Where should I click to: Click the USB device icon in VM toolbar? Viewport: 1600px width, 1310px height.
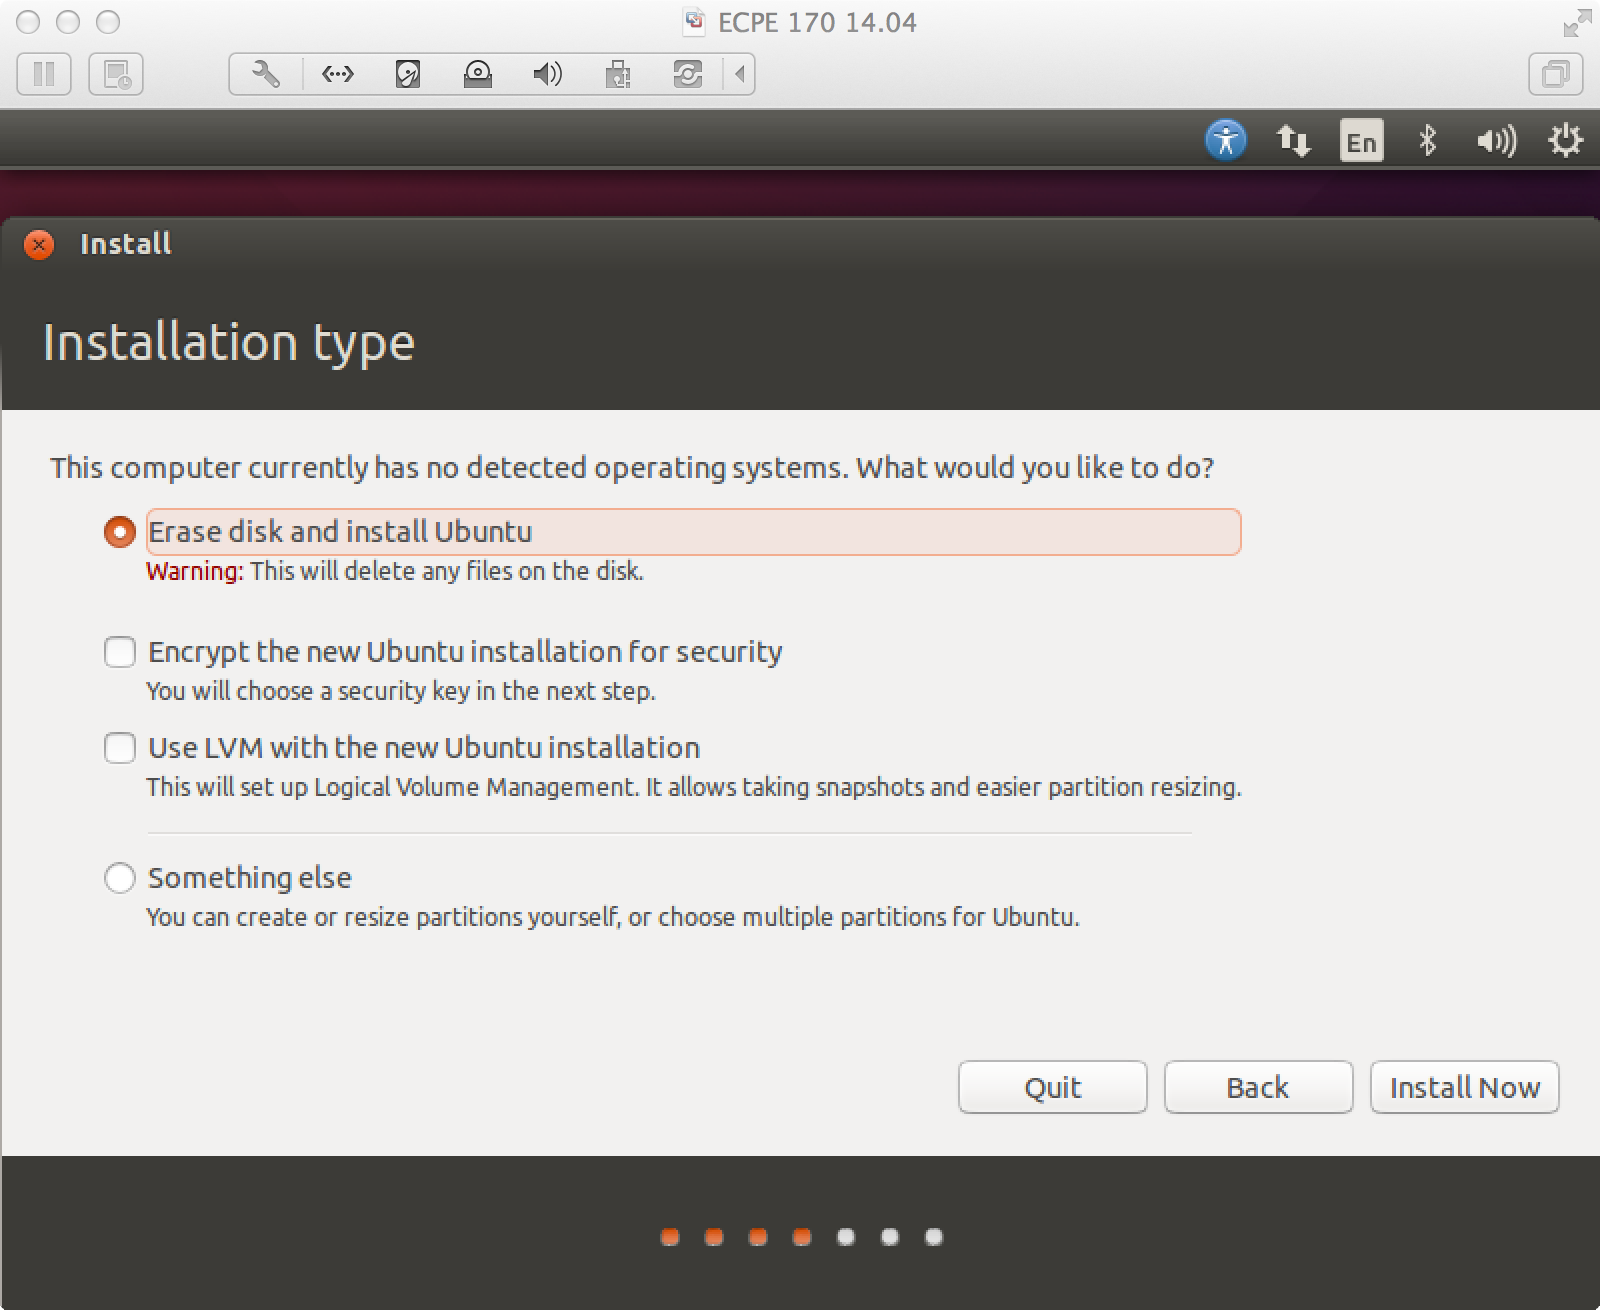pyautogui.click(x=618, y=74)
